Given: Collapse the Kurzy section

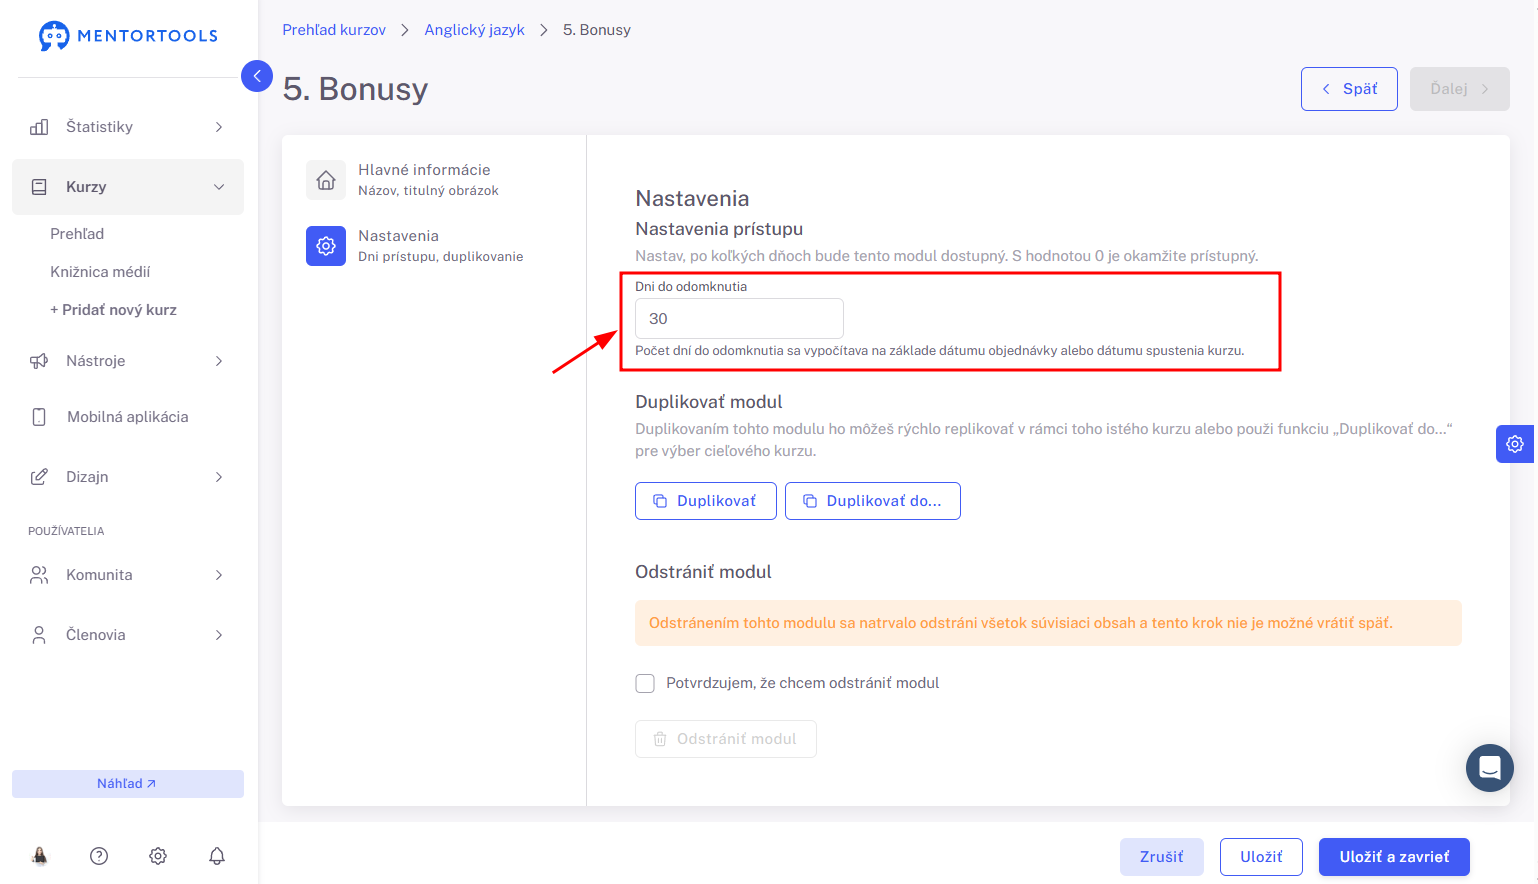Looking at the screenshot, I should [128, 187].
